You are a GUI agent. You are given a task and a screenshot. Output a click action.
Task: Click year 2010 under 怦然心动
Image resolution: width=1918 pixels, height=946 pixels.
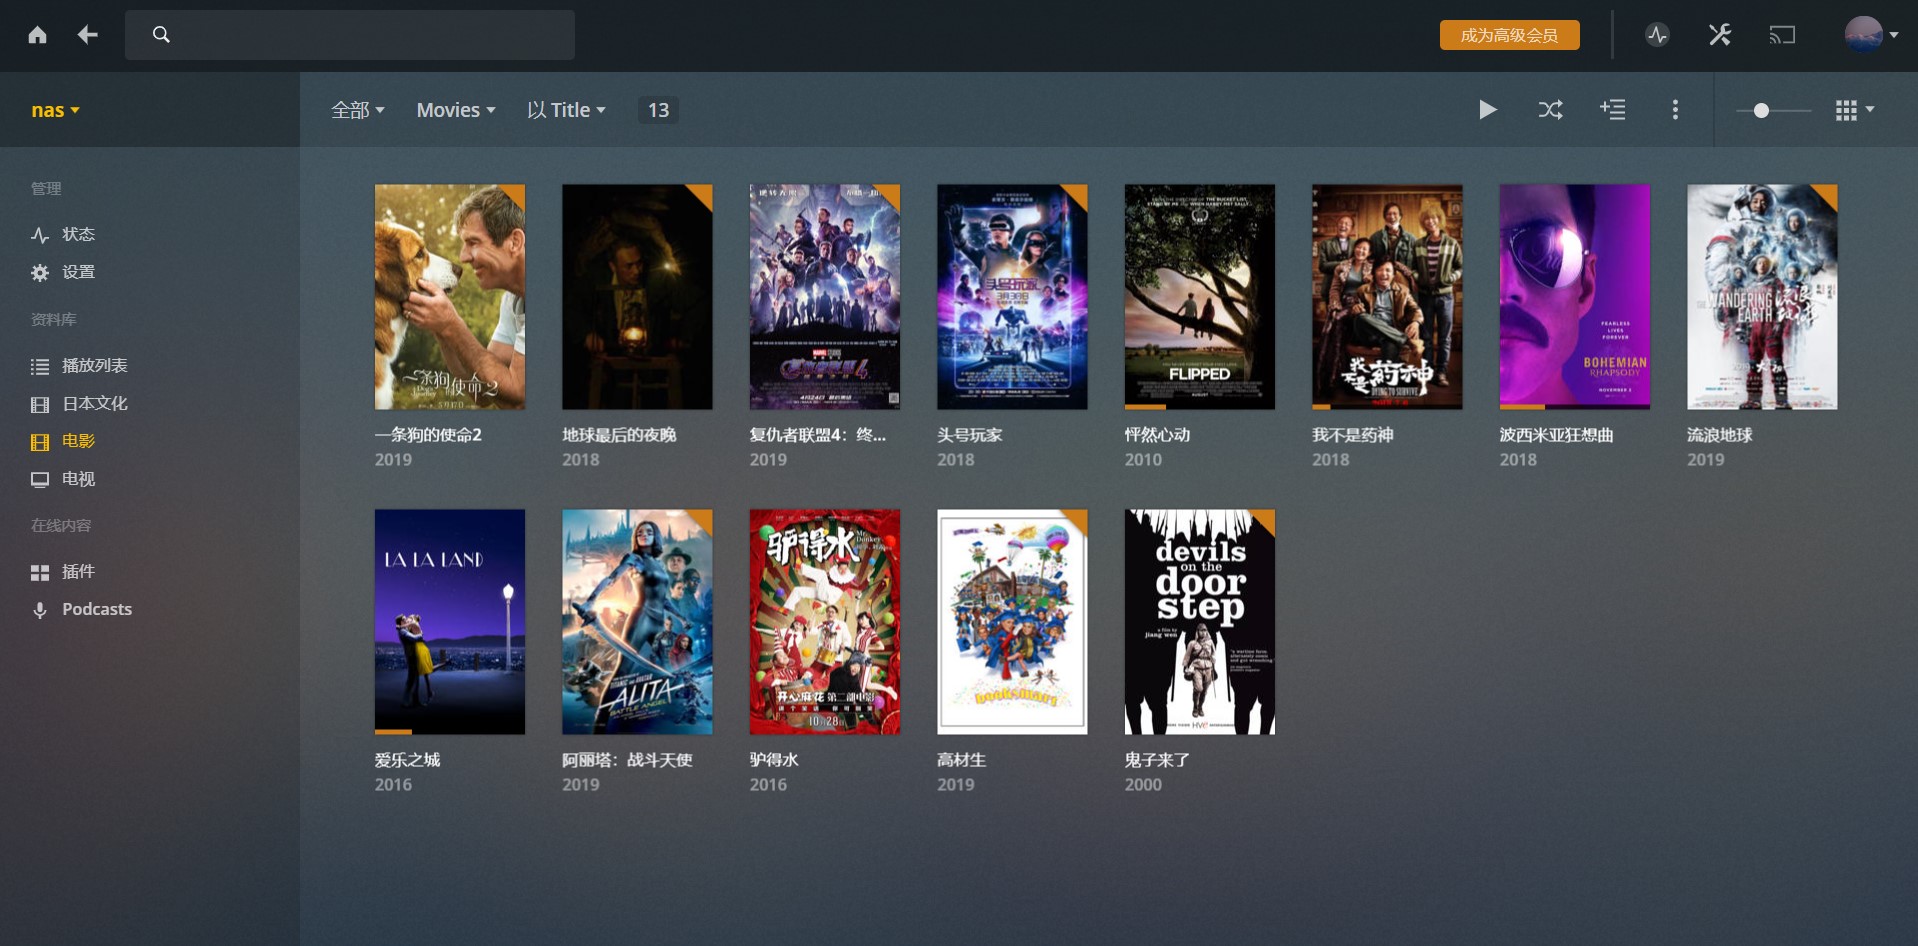click(1143, 460)
